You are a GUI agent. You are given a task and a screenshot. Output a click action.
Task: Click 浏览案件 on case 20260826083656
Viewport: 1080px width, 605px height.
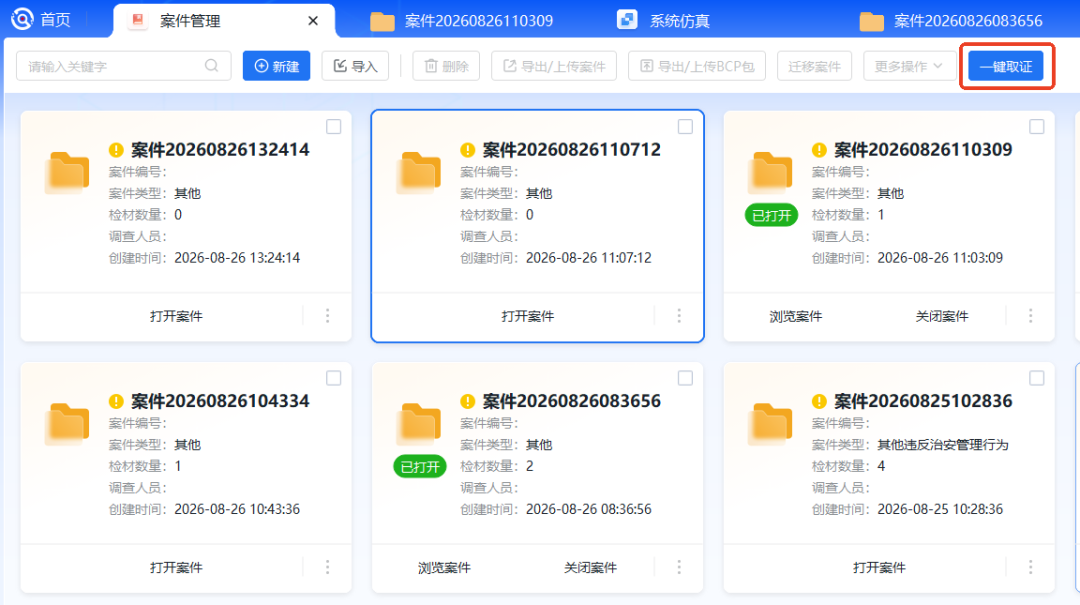444,568
